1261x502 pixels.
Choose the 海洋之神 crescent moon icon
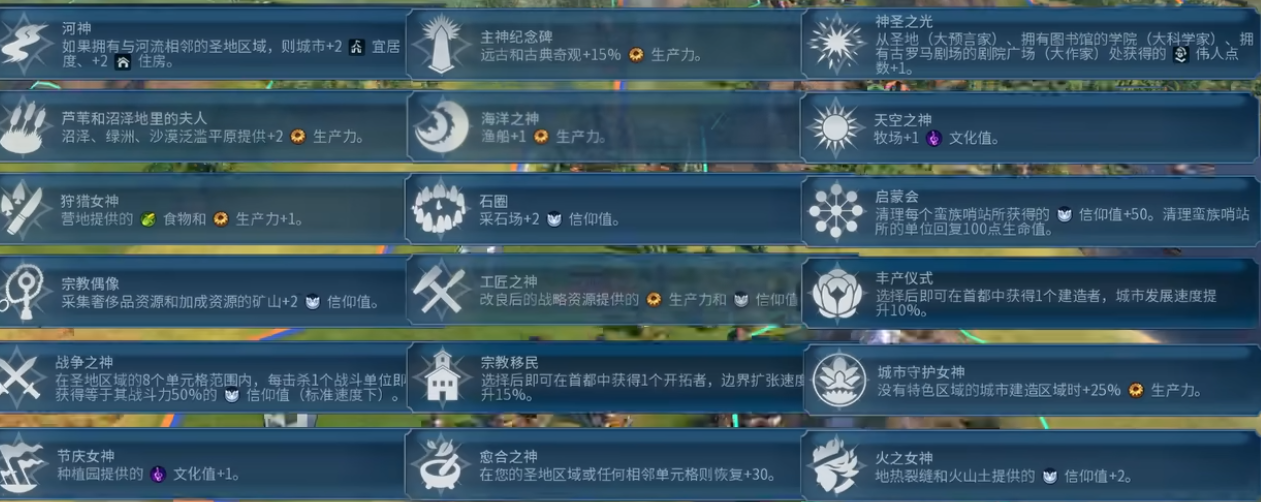tap(442, 128)
